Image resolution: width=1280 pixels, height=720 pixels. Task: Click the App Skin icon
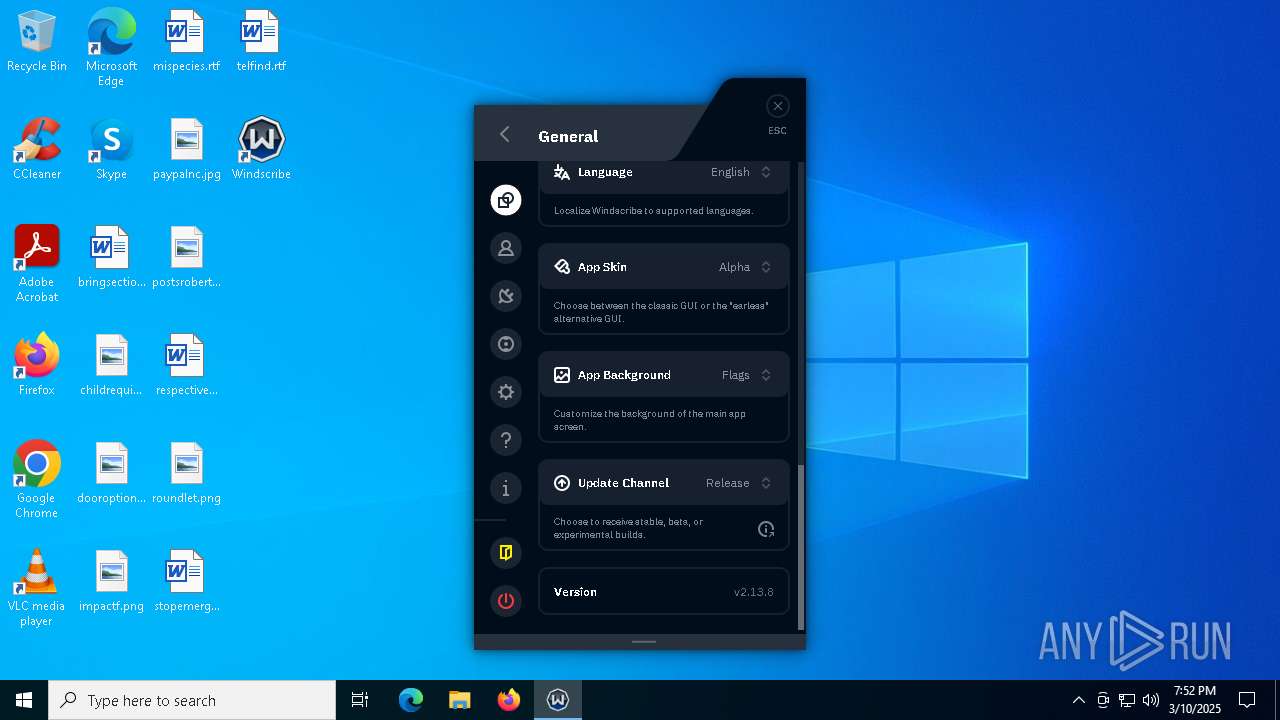pyautogui.click(x=562, y=267)
